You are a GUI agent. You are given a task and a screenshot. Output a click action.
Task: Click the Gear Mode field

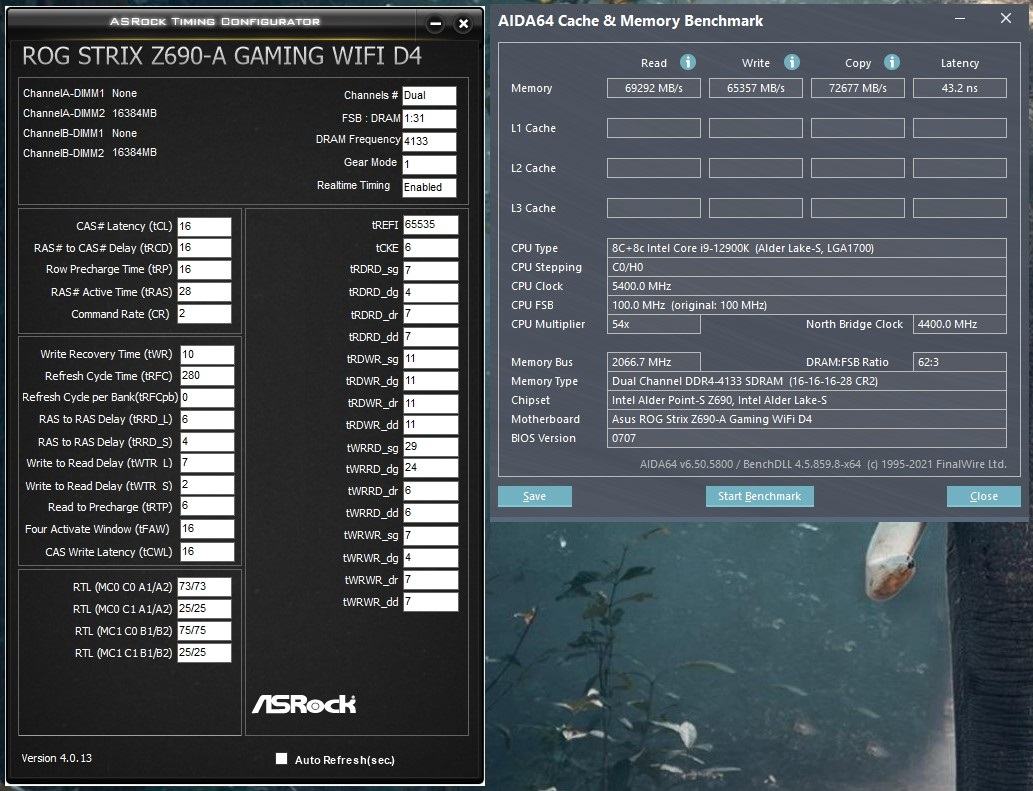pos(429,164)
